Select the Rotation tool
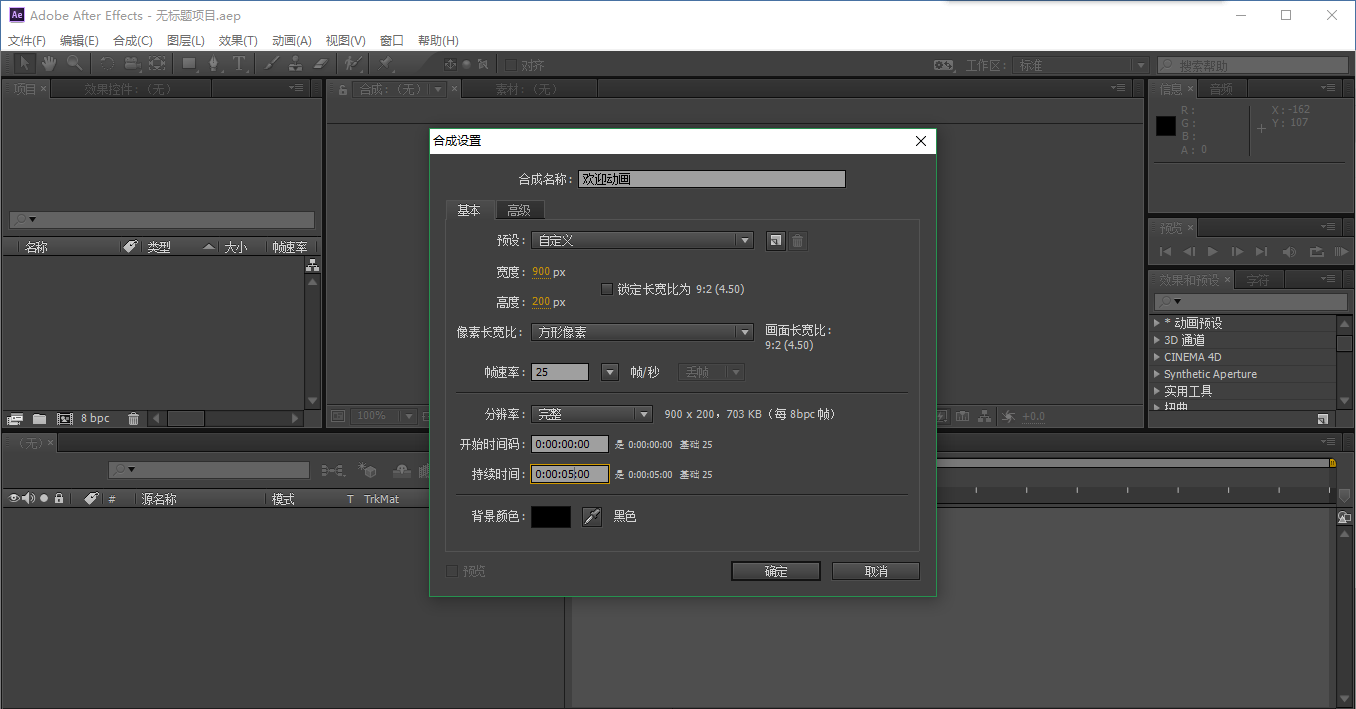This screenshot has height=709, width=1356. (107, 63)
